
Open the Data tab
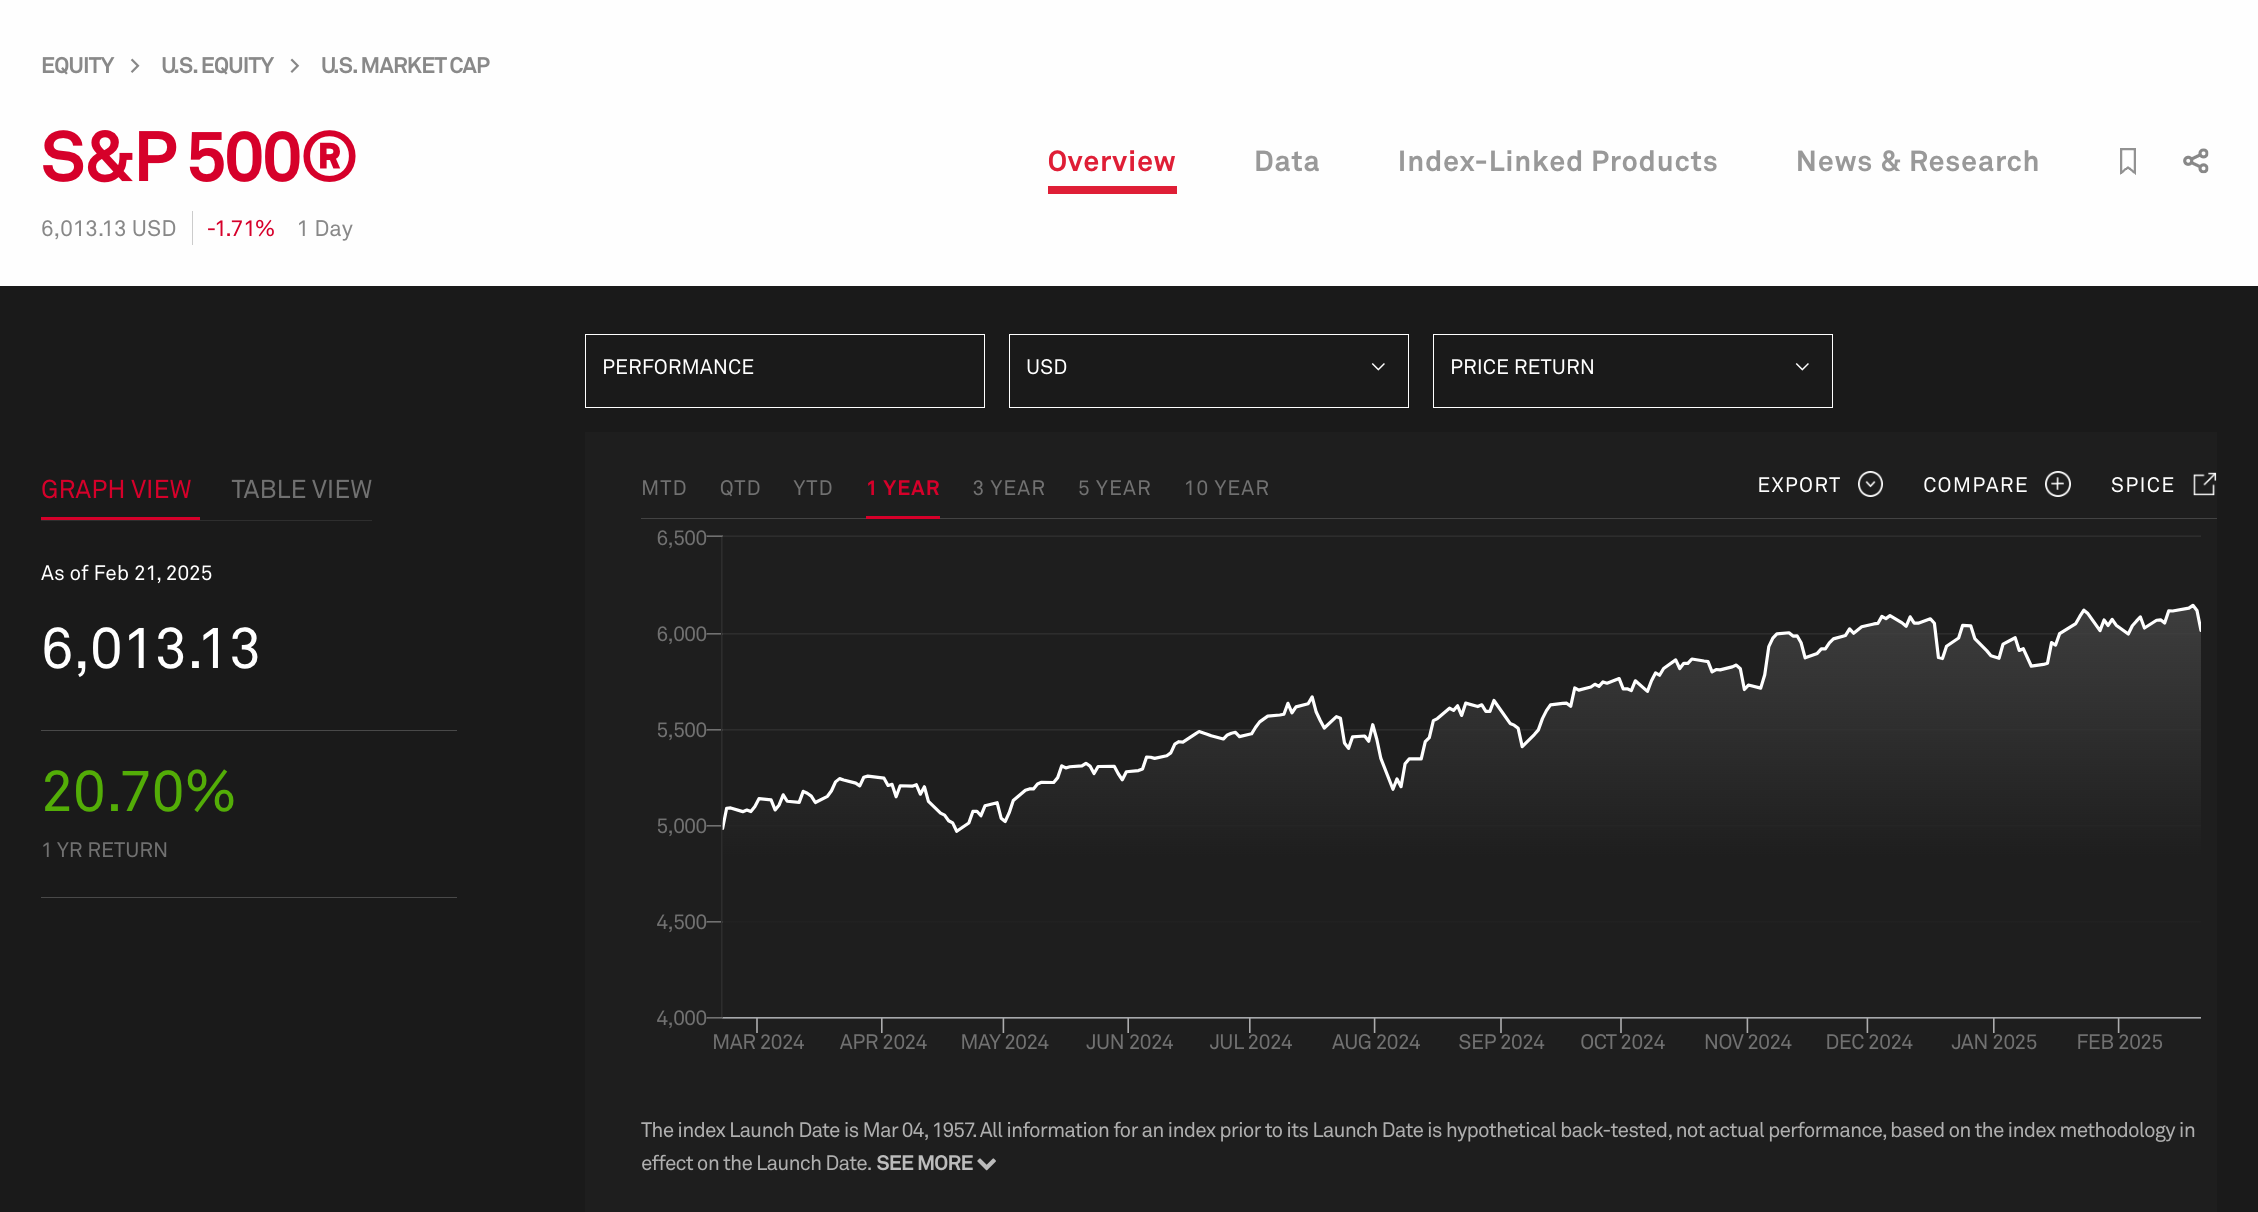click(1286, 162)
